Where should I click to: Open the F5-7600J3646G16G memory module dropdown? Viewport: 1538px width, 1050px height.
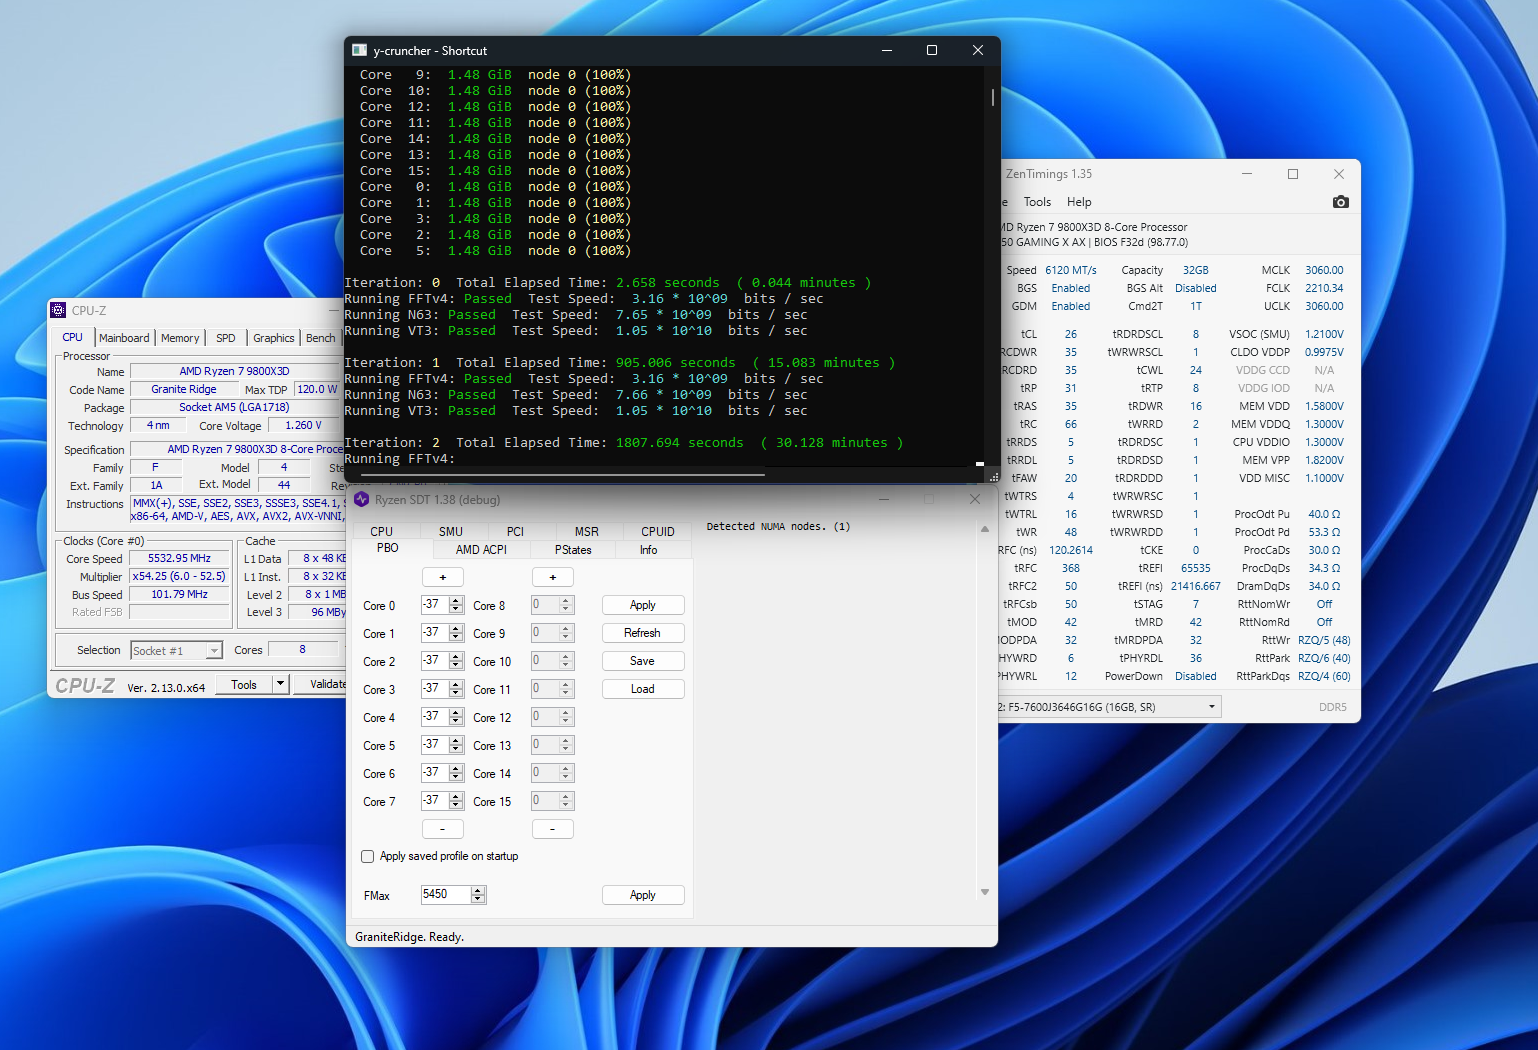click(x=1212, y=707)
